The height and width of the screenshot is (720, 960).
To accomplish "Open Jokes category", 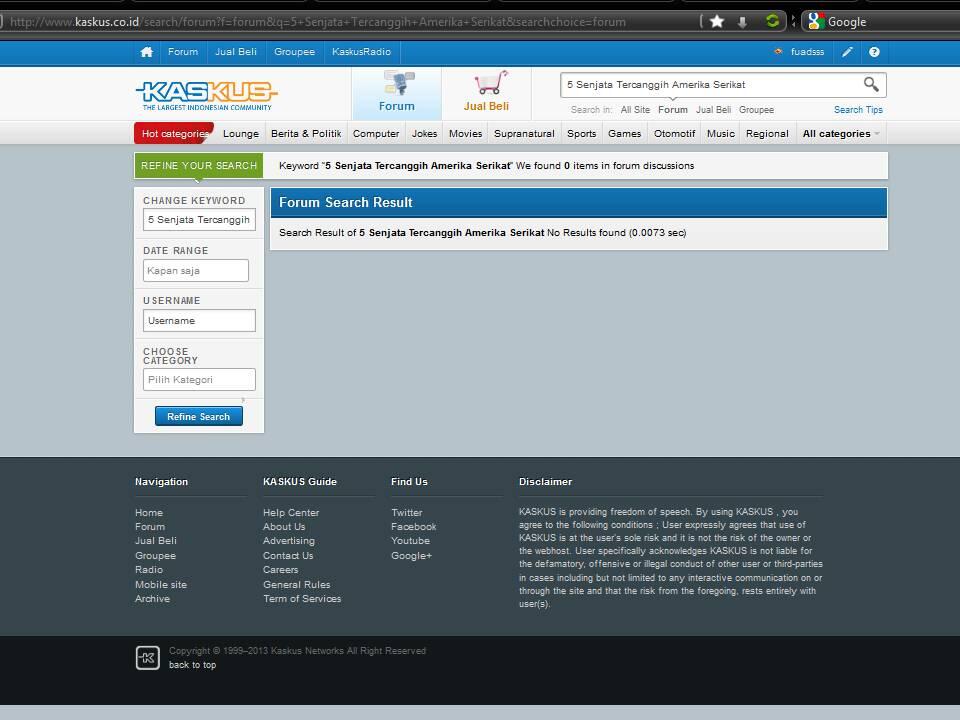I will click(424, 133).
